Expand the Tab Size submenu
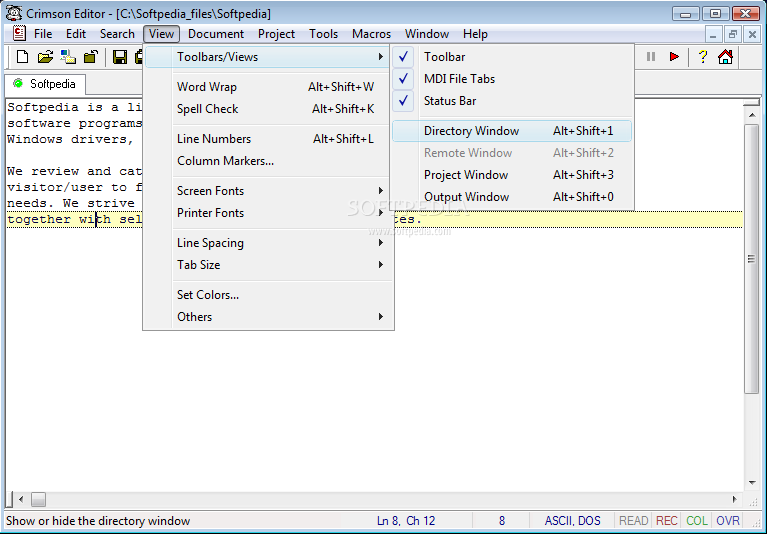The height and width of the screenshot is (534, 767). click(x=269, y=265)
